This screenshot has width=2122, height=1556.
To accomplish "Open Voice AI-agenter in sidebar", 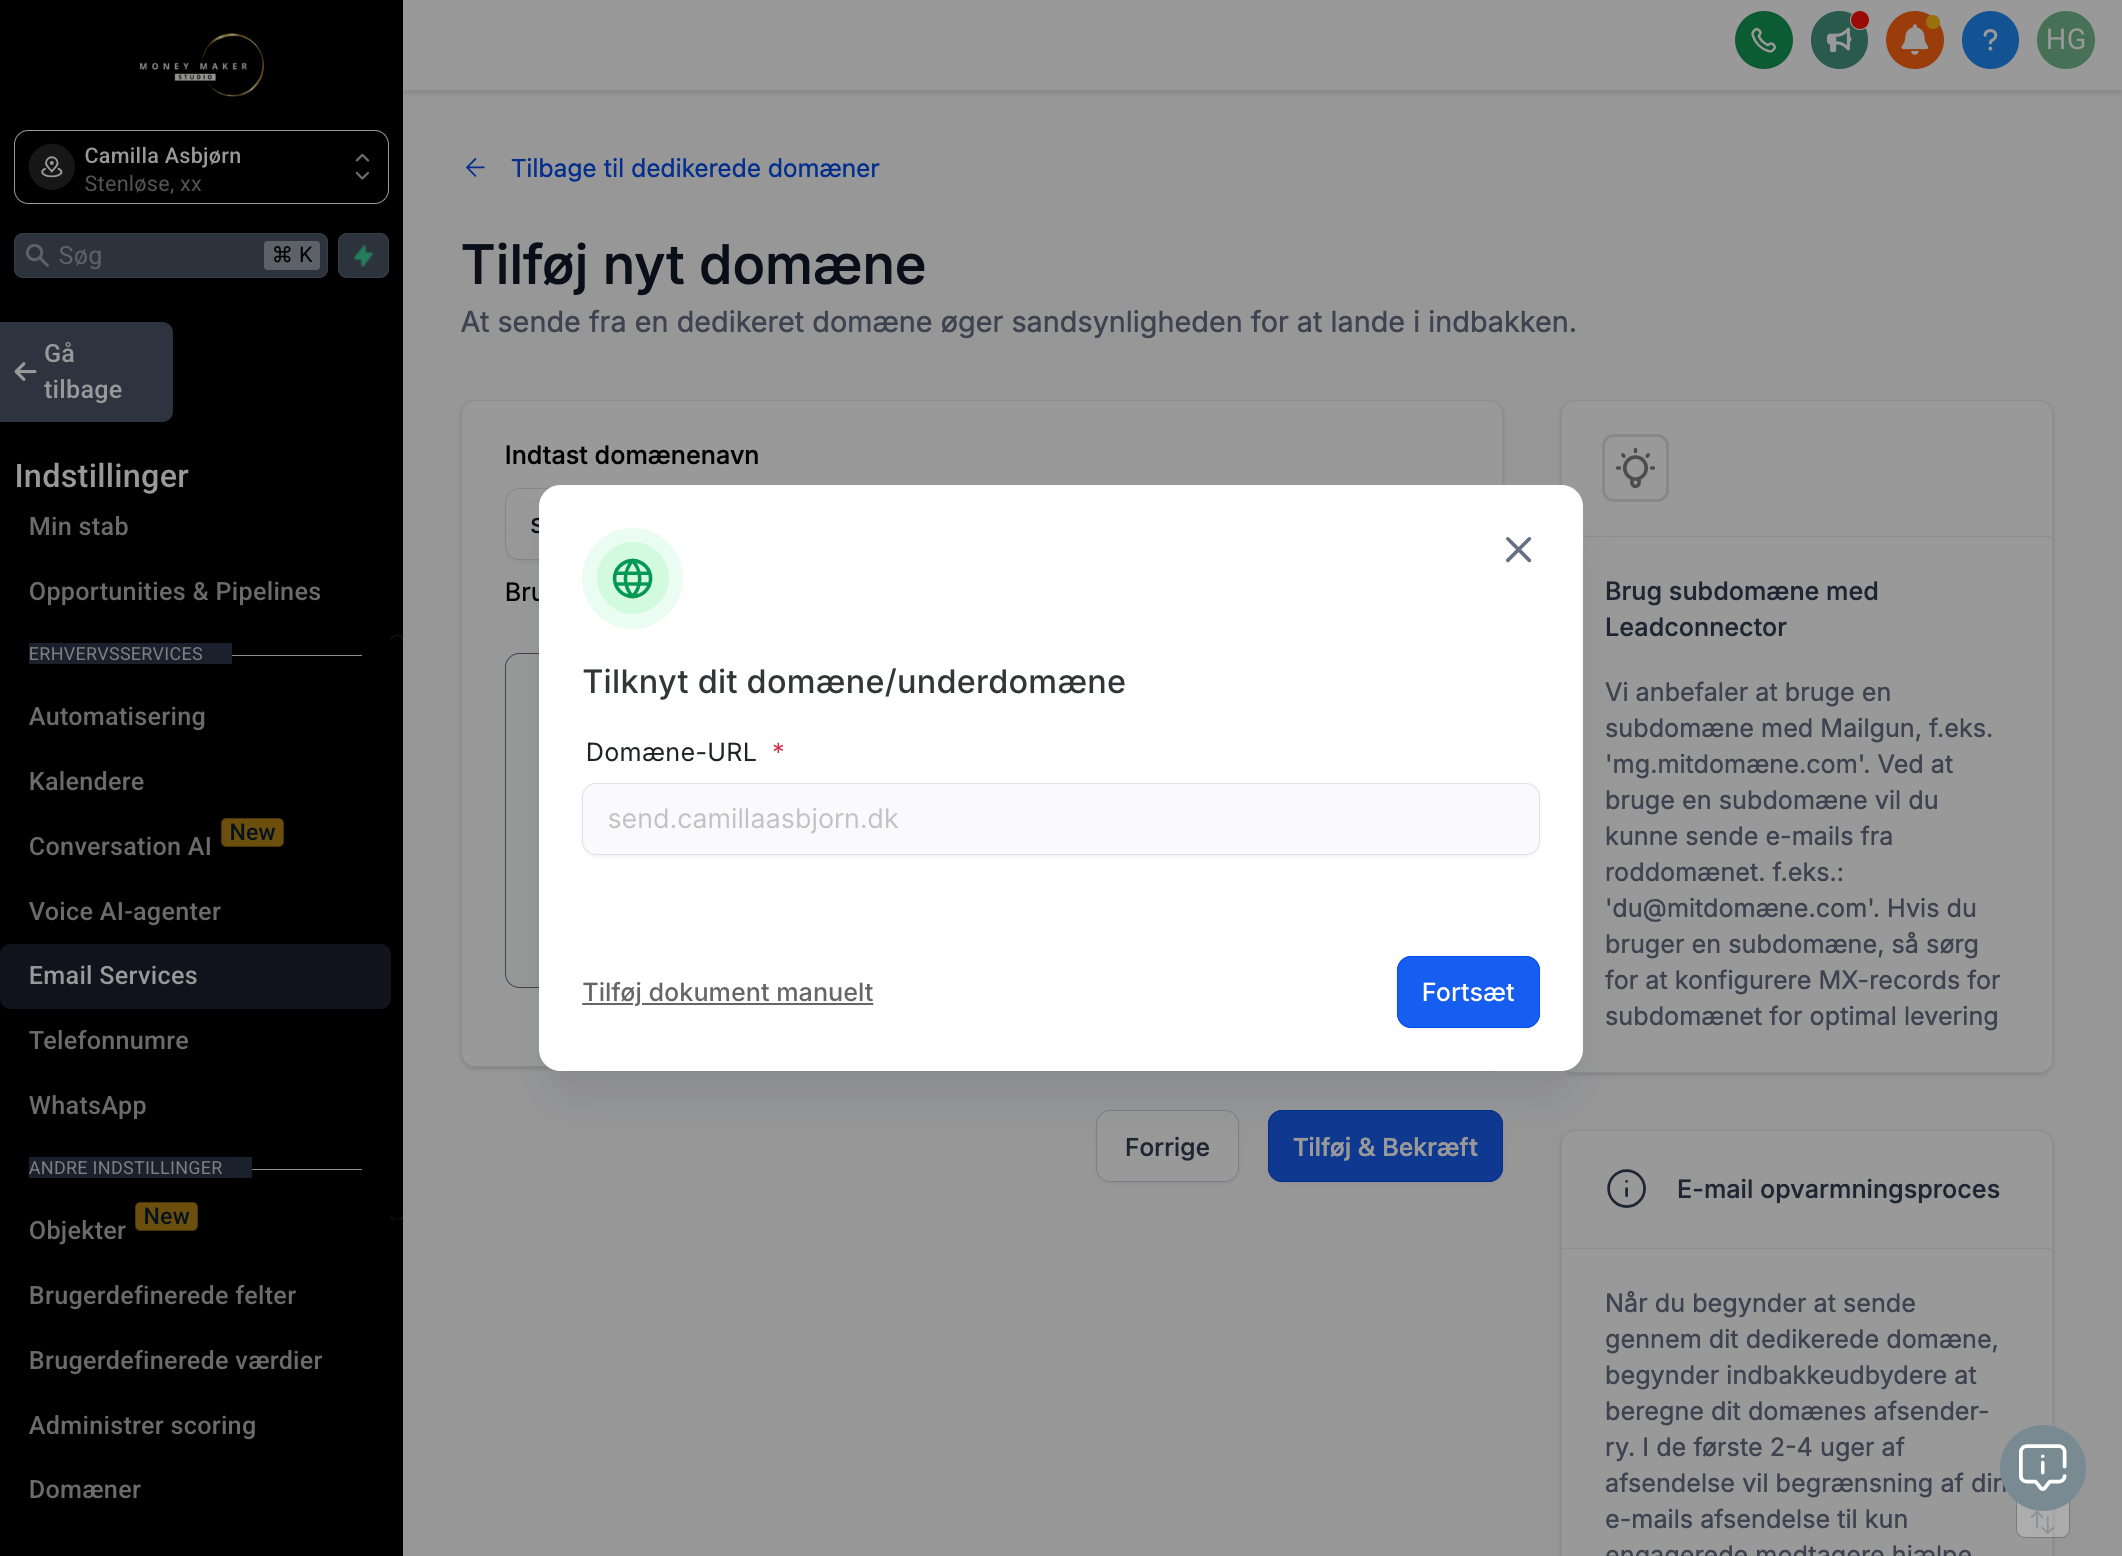I will tap(125, 911).
